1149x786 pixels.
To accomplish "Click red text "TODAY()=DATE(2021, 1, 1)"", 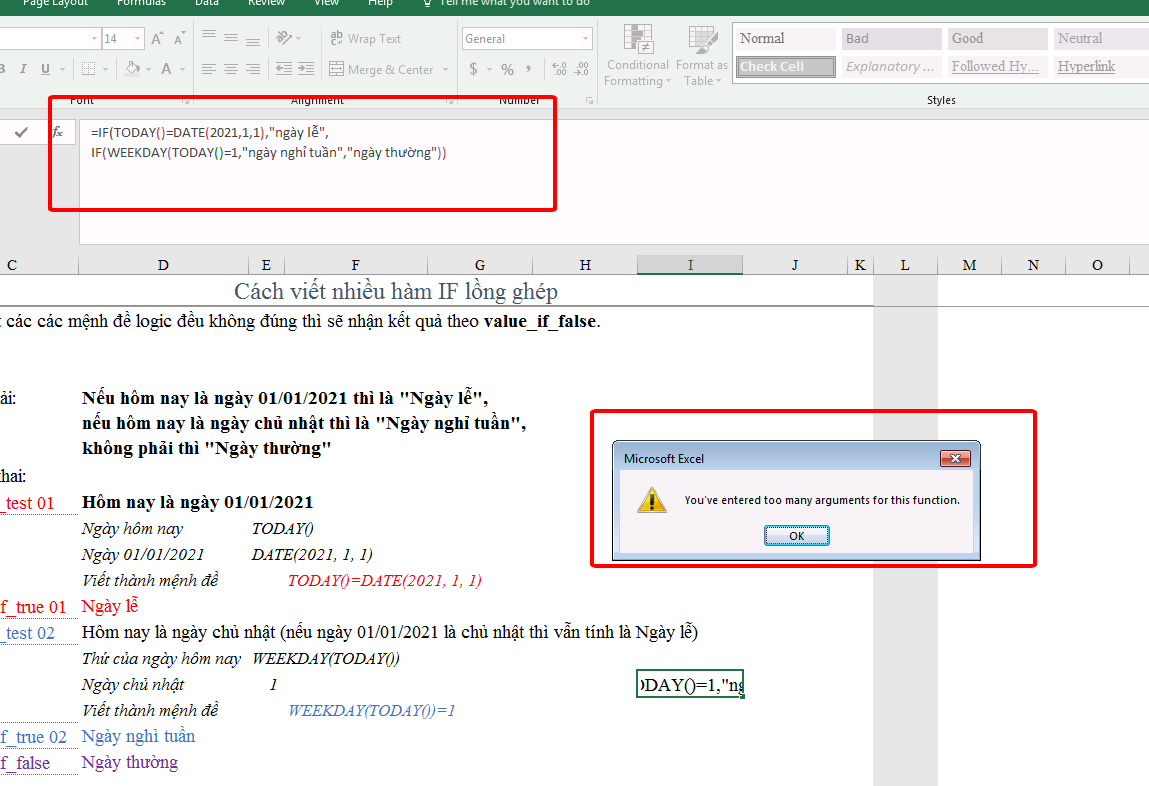I will pos(385,581).
